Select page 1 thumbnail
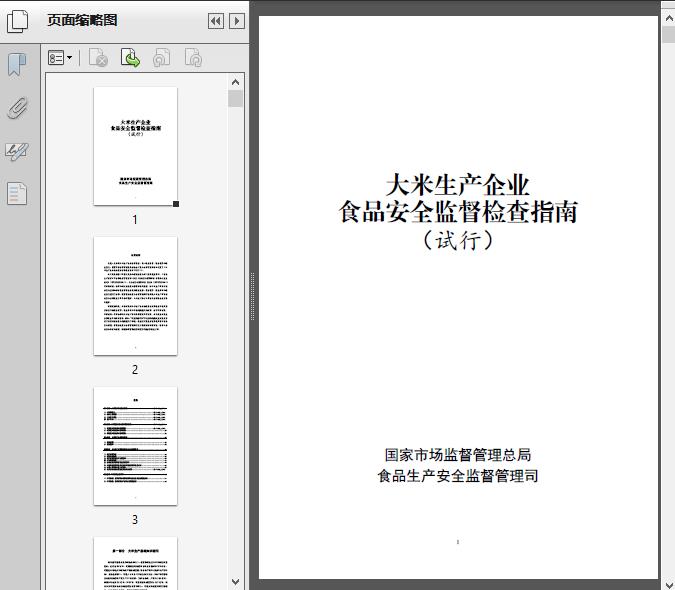This screenshot has height=590, width=675. (x=135, y=146)
